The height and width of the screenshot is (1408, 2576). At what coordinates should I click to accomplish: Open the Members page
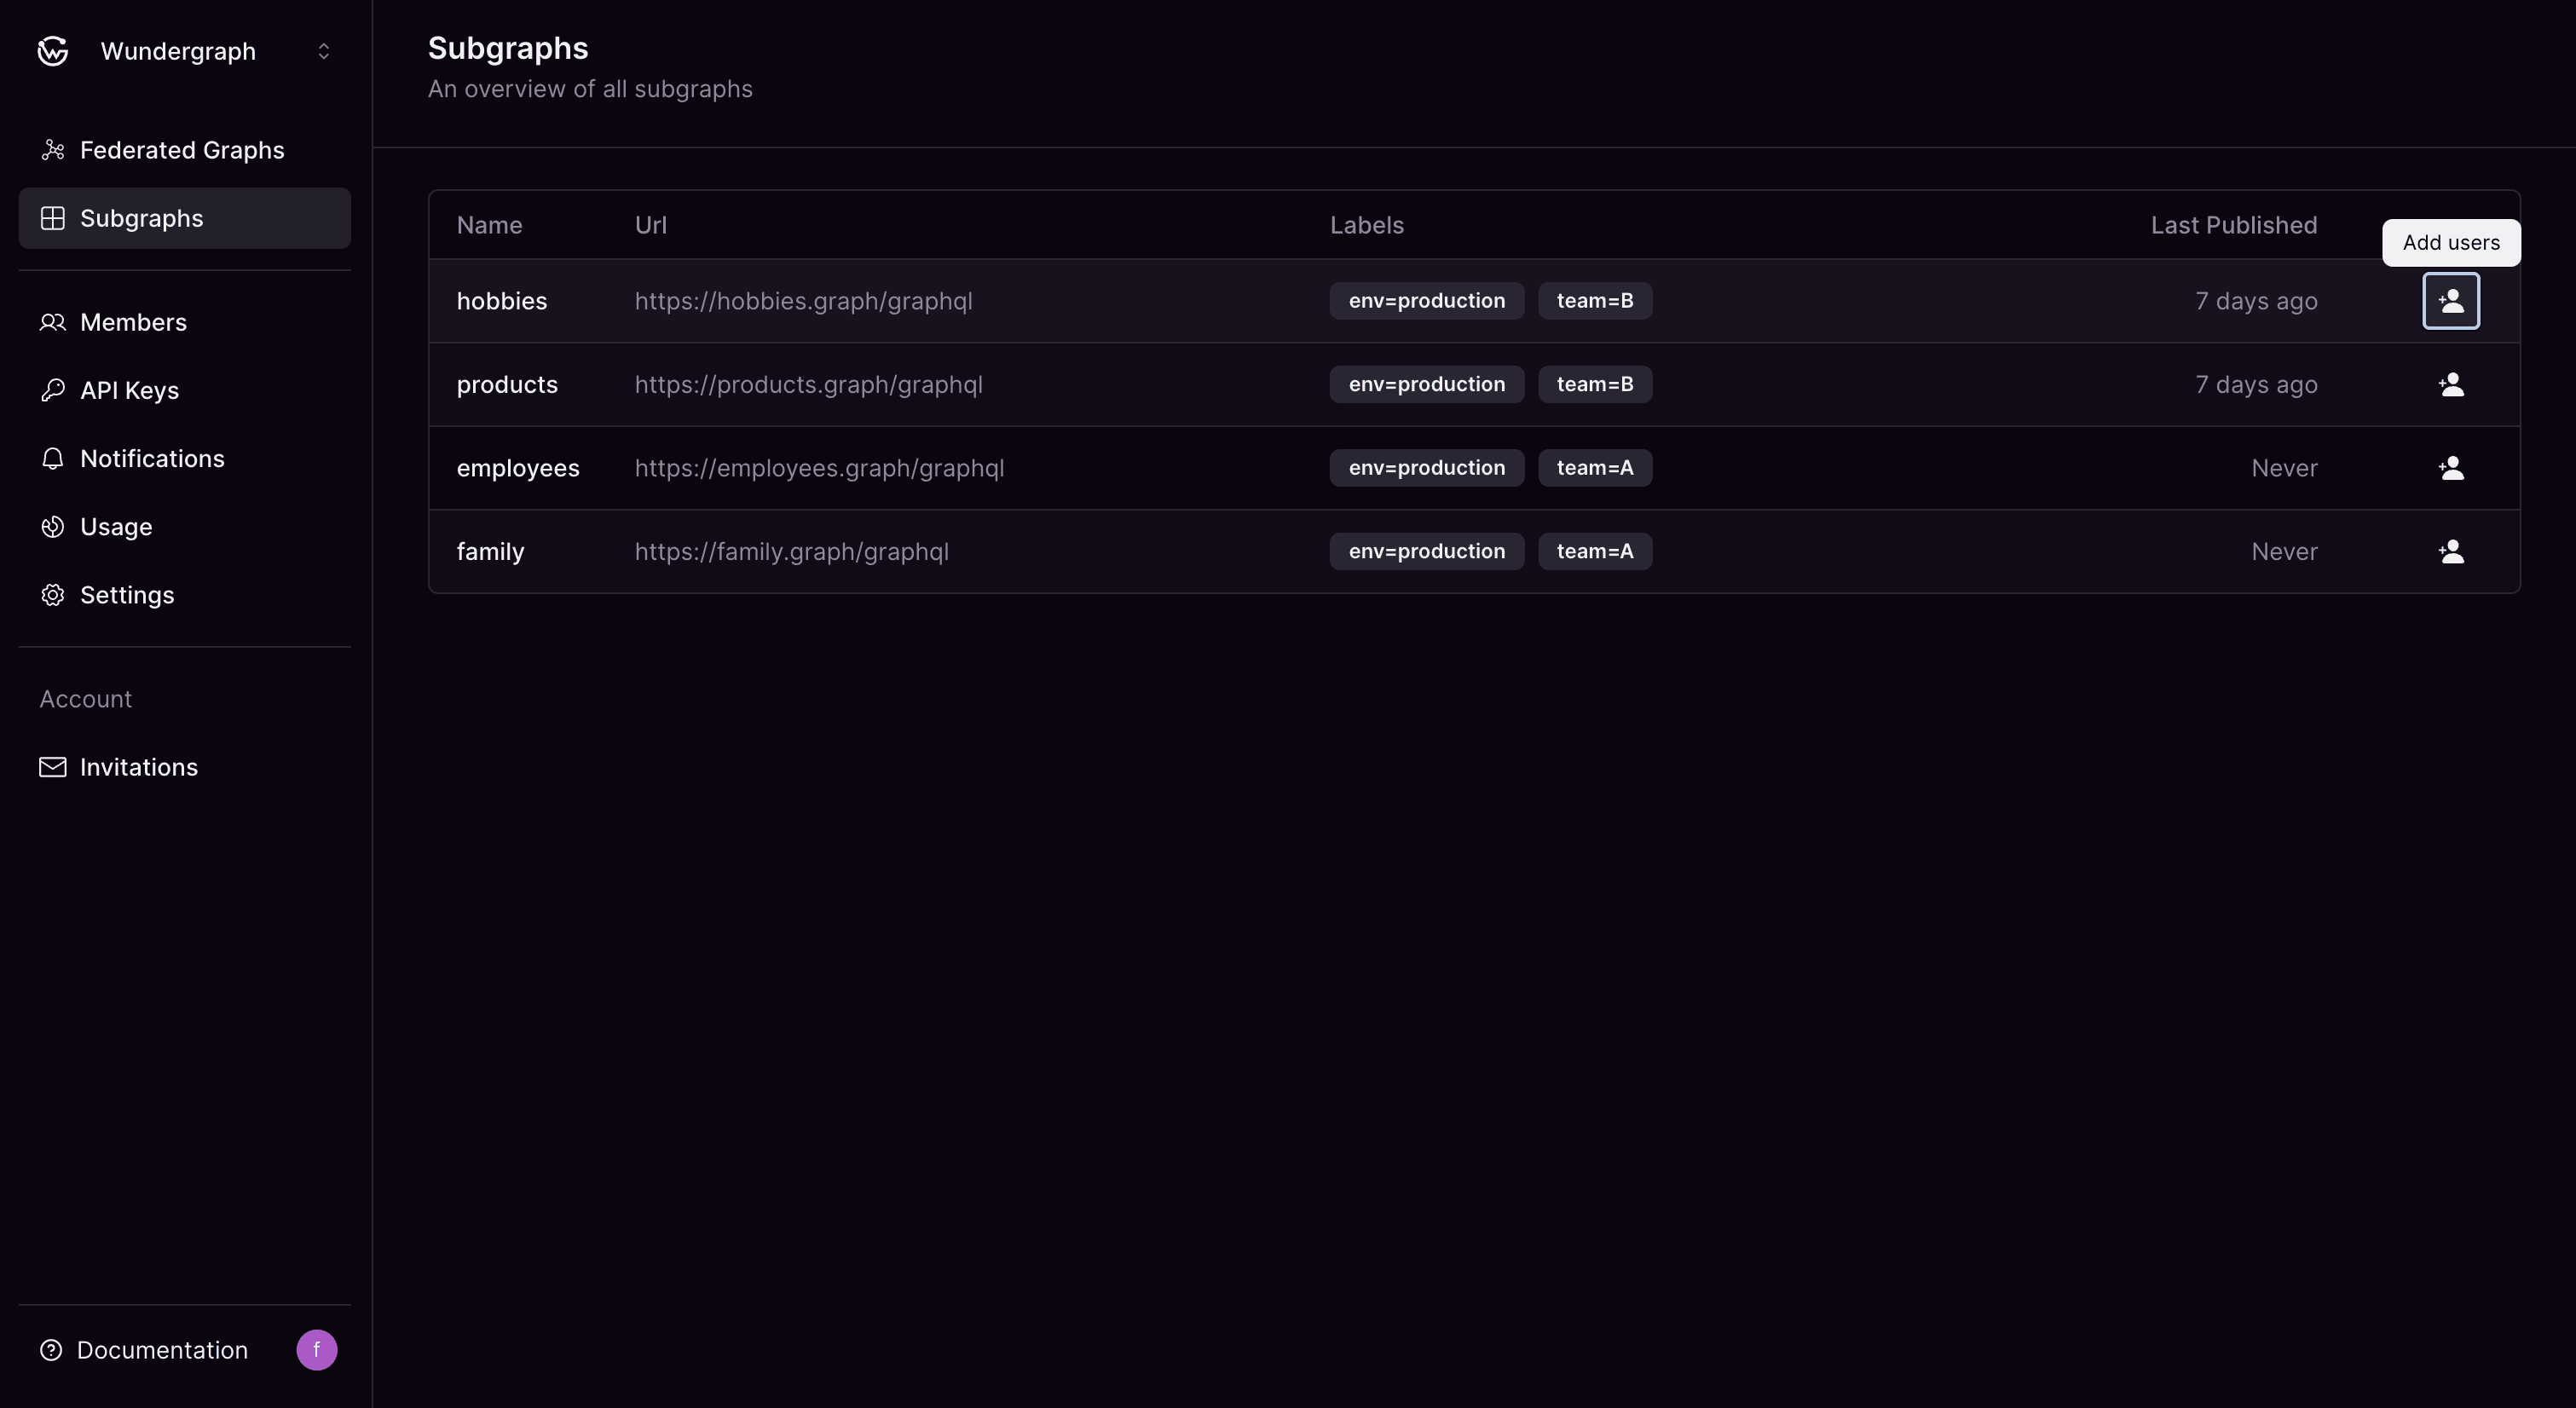click(134, 322)
